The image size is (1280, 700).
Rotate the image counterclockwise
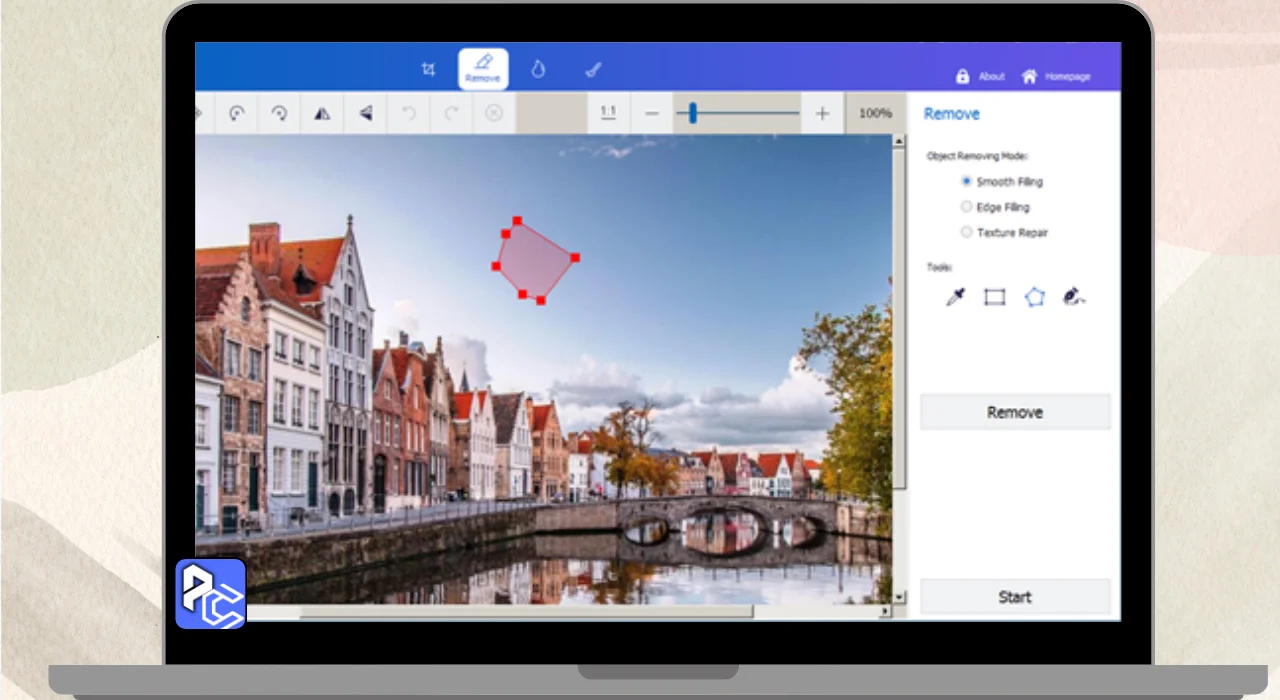click(237, 113)
